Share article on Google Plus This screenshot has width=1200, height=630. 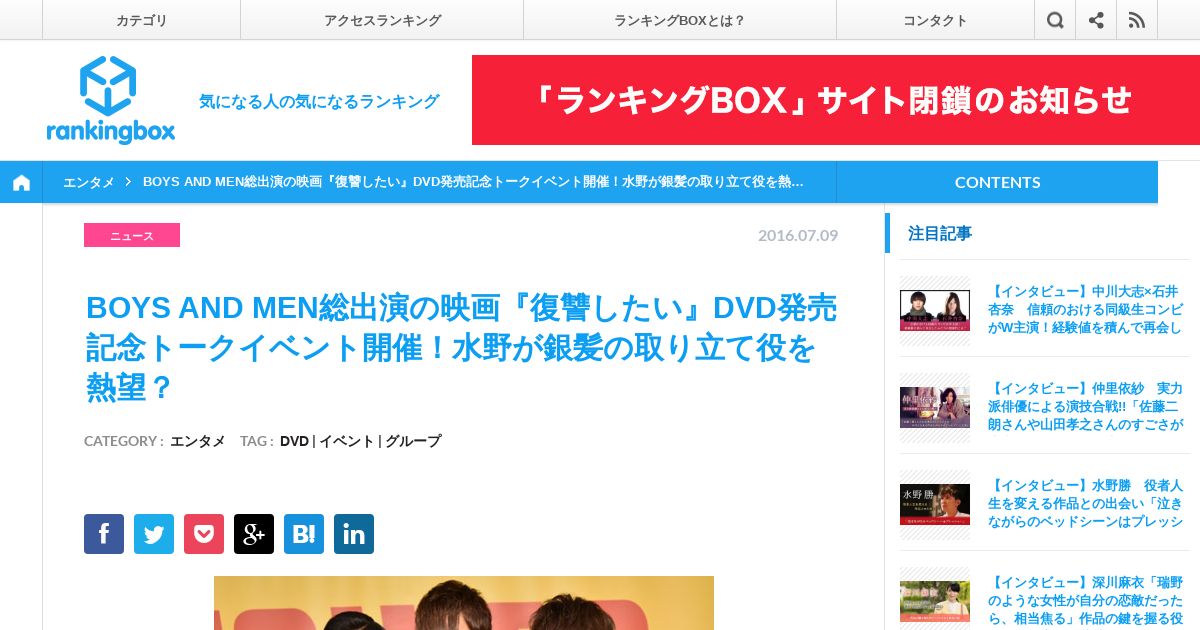[x=254, y=534]
